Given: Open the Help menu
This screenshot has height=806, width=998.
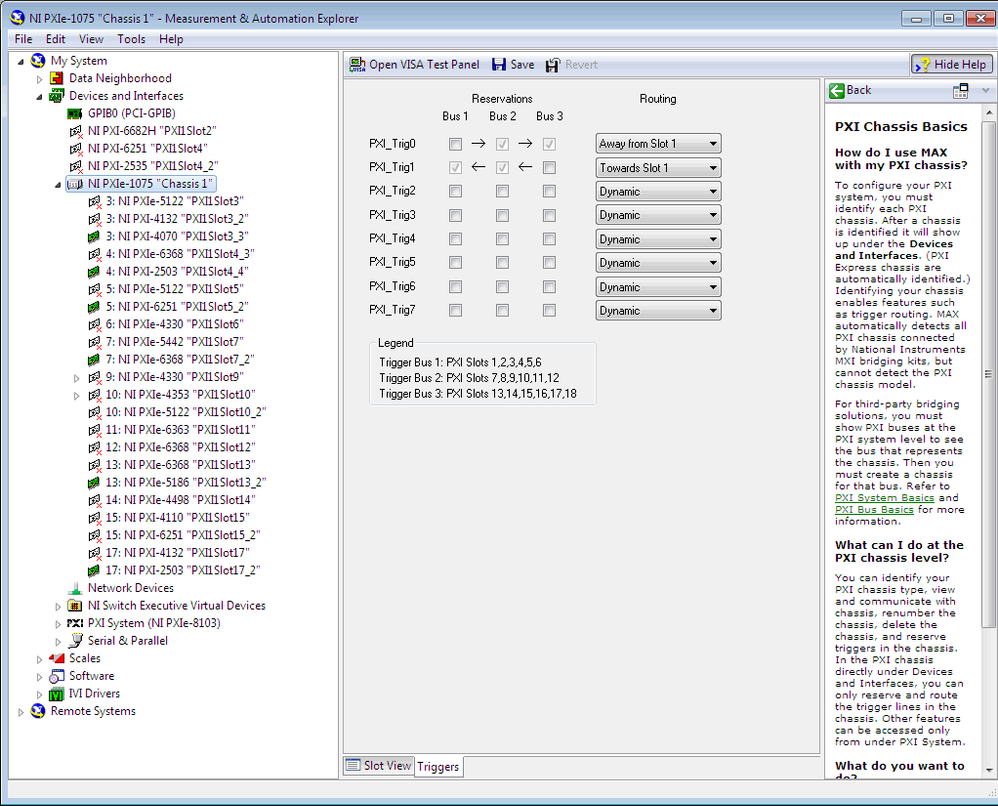Looking at the screenshot, I should point(171,39).
